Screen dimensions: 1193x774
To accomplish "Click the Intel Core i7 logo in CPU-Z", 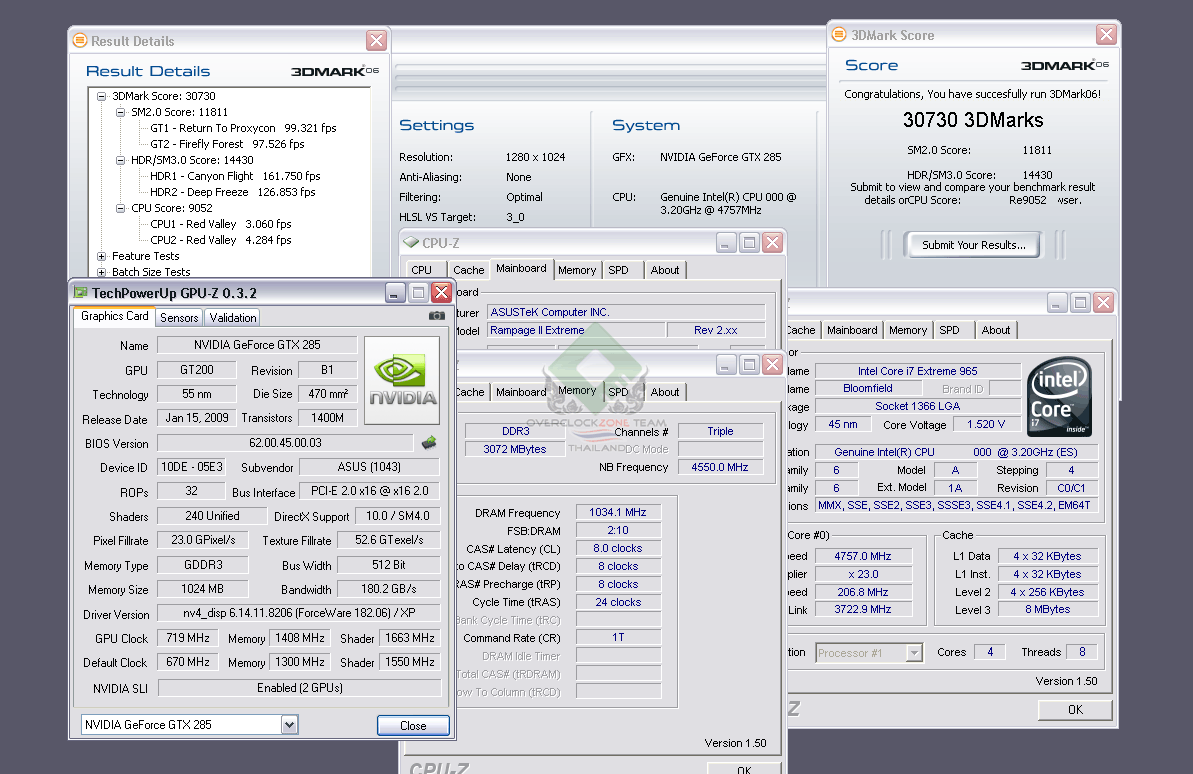I will pyautogui.click(x=1059, y=397).
